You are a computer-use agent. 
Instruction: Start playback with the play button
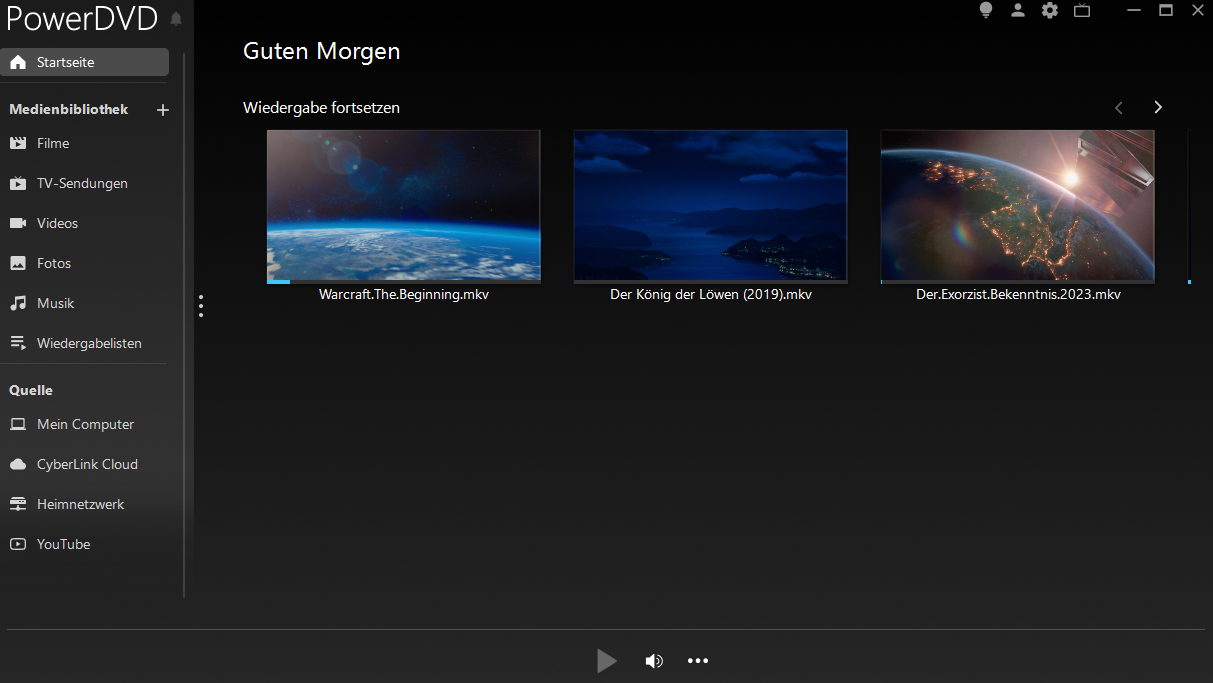(606, 661)
